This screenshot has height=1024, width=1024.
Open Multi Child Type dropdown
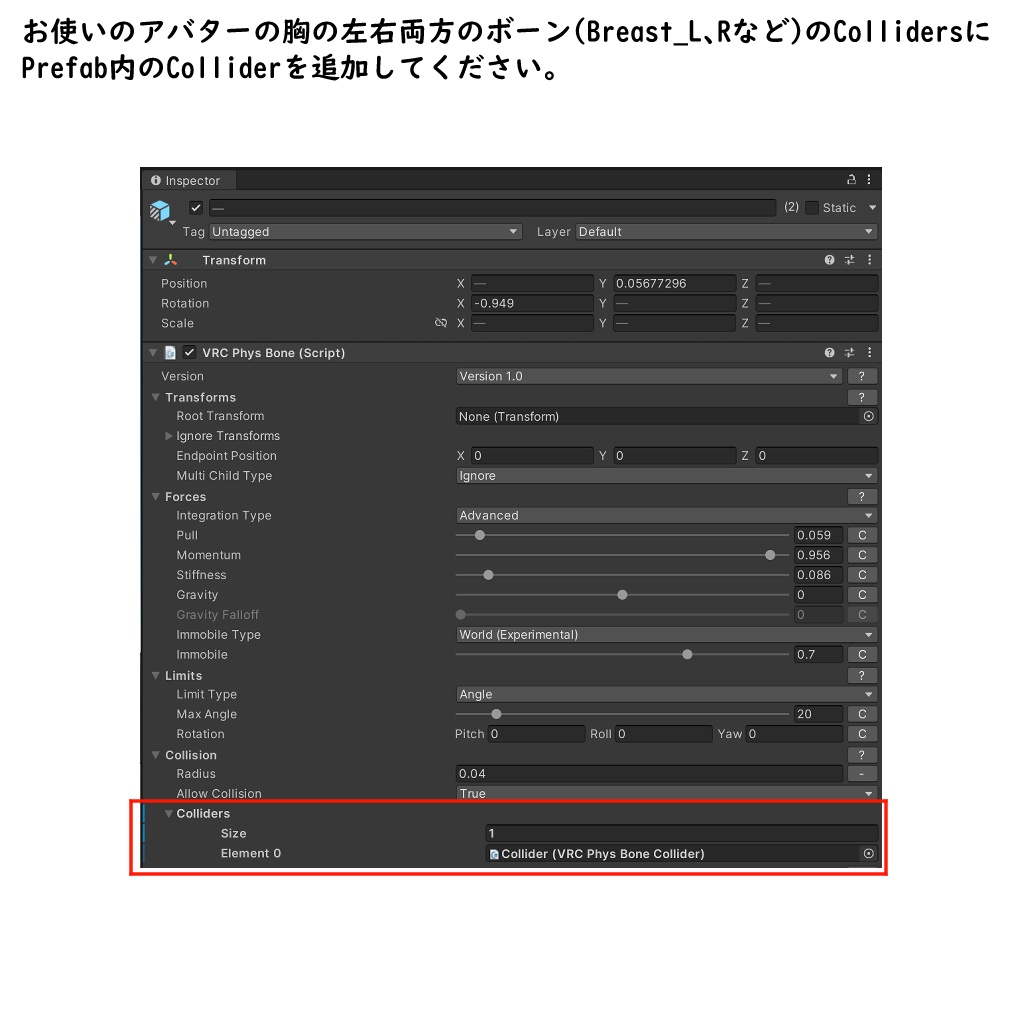pyautogui.click(x=666, y=475)
